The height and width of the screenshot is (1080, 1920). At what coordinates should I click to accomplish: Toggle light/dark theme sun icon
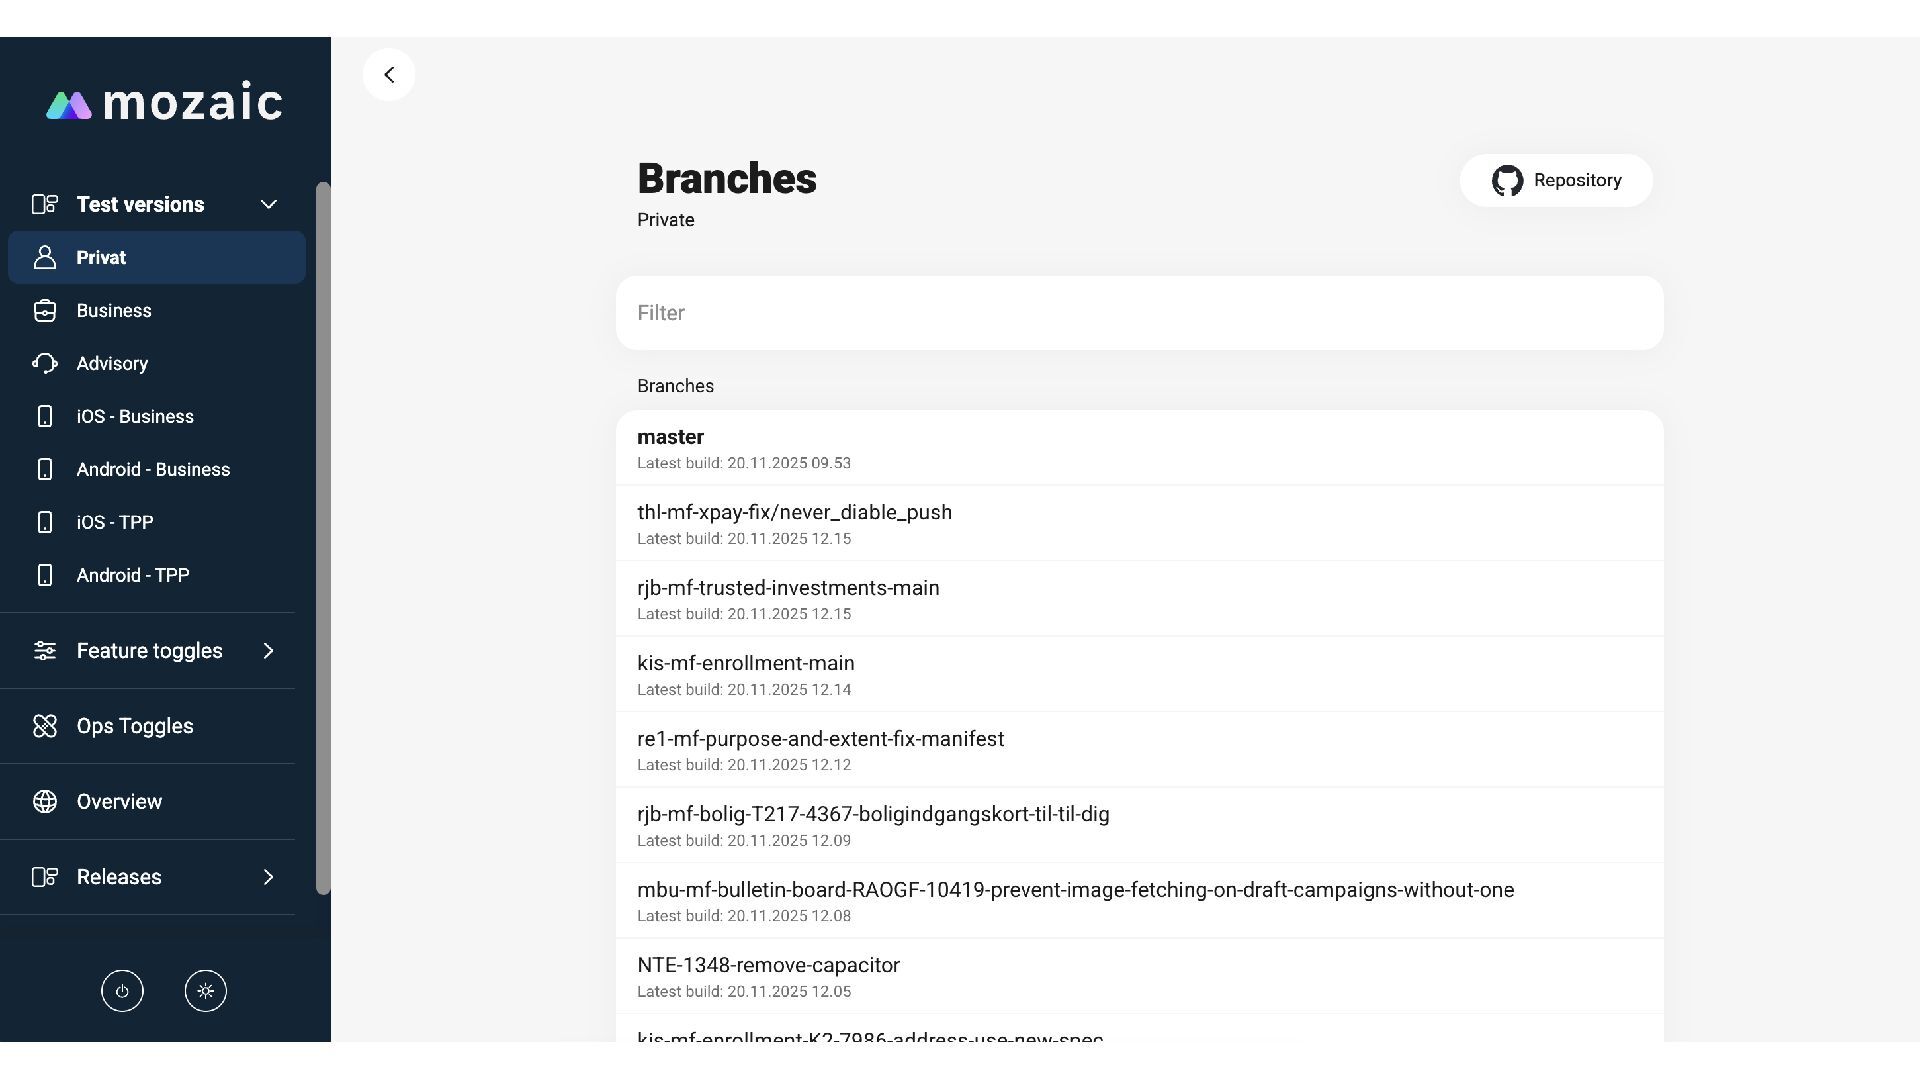(x=206, y=991)
